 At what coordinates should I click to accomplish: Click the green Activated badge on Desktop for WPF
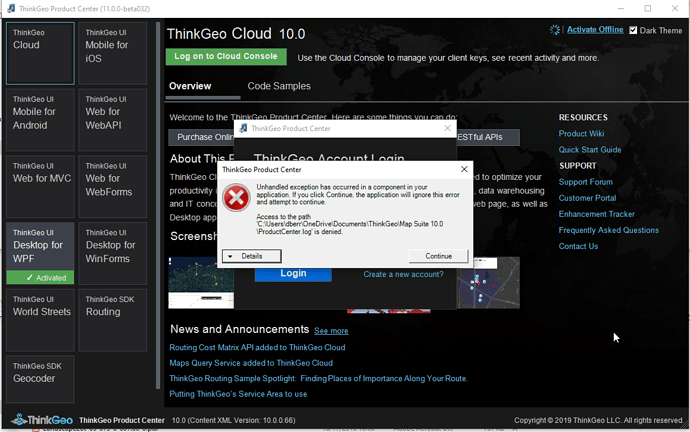pyautogui.click(x=40, y=278)
